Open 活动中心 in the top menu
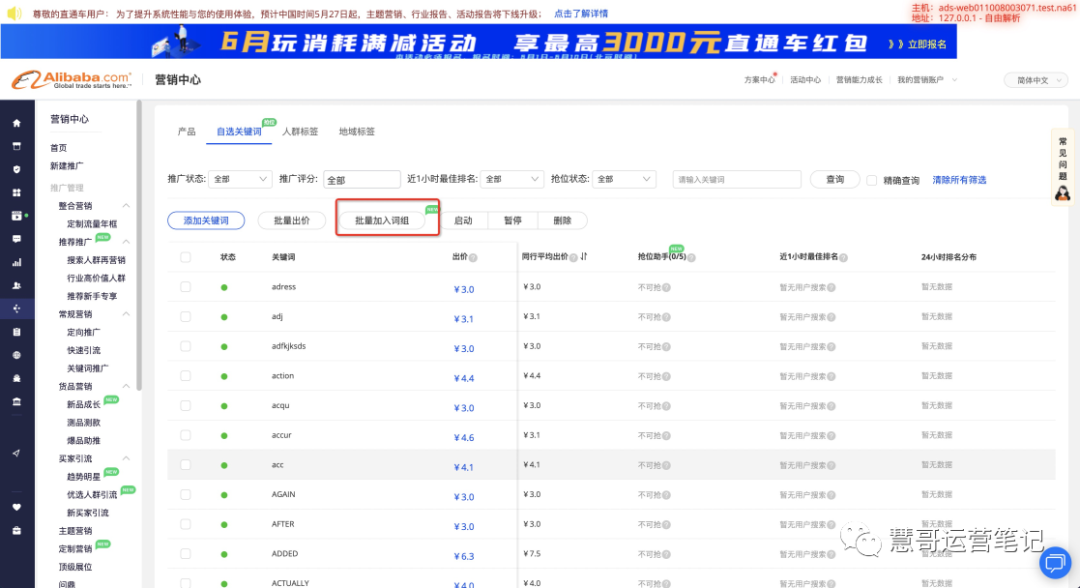Viewport: 1080px width, 588px height. point(805,79)
